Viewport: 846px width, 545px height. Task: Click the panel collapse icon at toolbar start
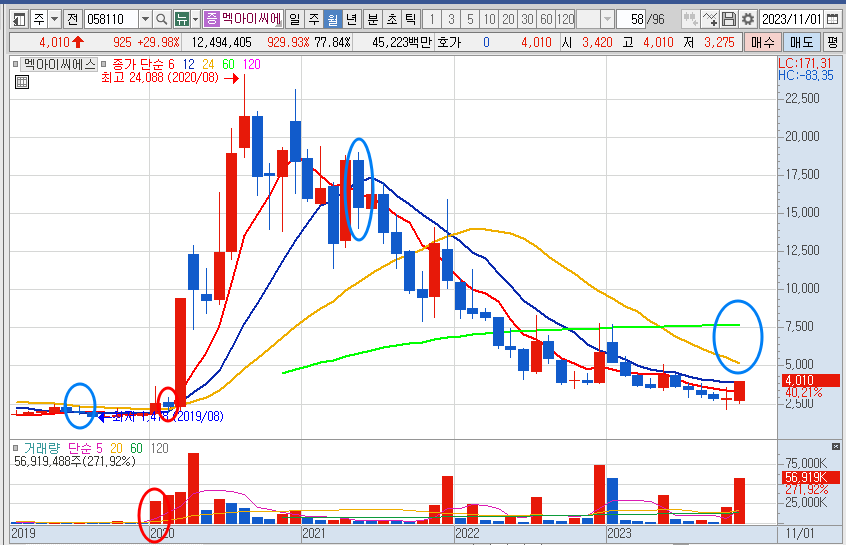(19, 20)
